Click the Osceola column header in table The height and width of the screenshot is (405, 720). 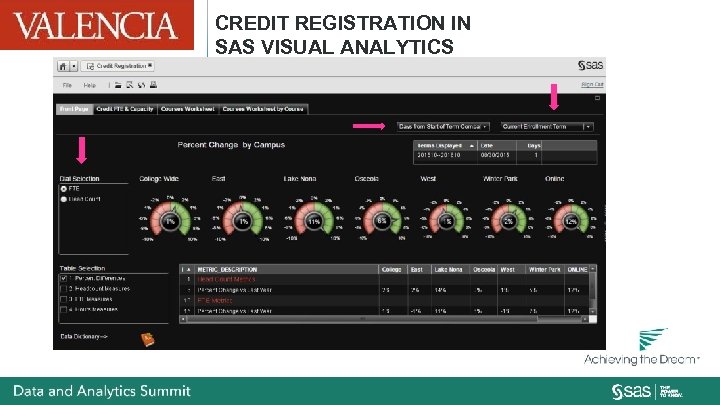click(x=484, y=270)
